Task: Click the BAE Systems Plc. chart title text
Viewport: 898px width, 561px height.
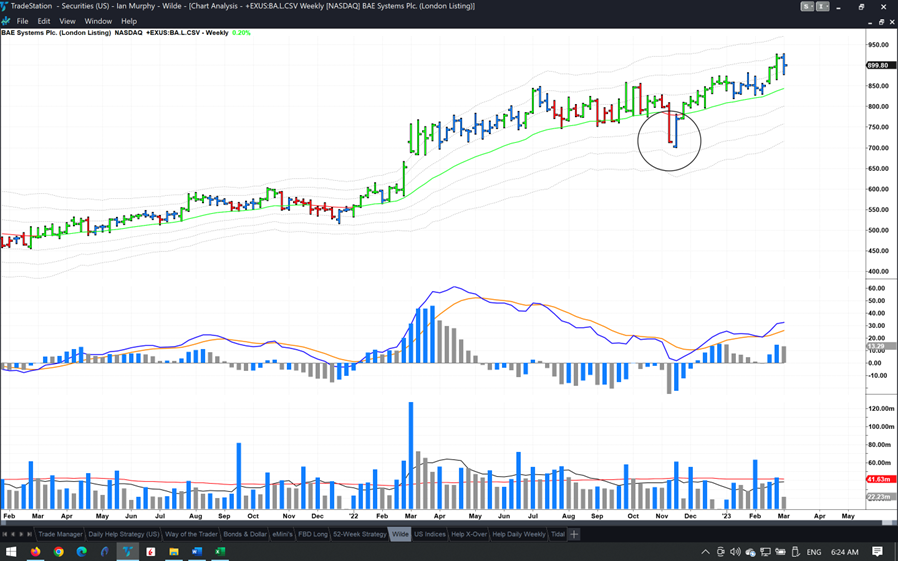Action: [56, 33]
